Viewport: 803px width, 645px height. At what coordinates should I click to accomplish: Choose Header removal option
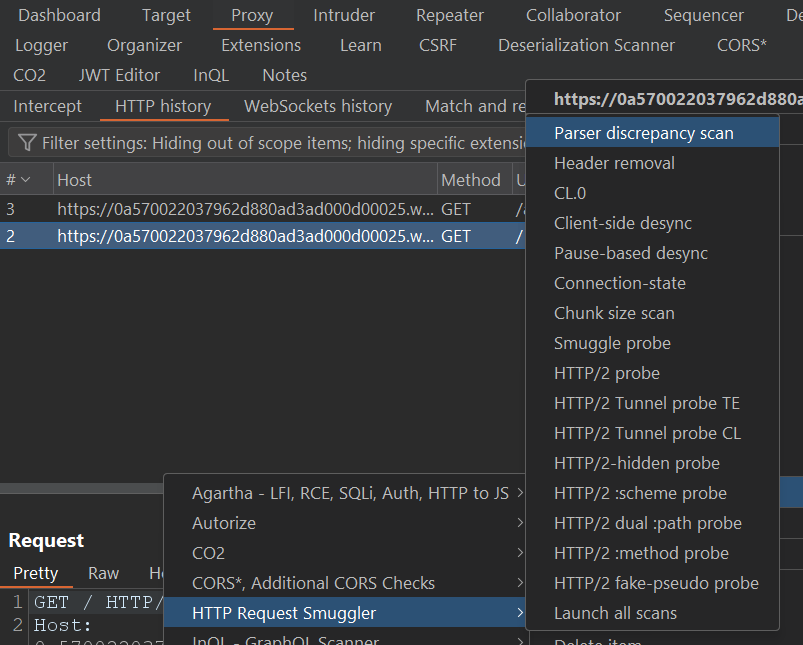614,163
